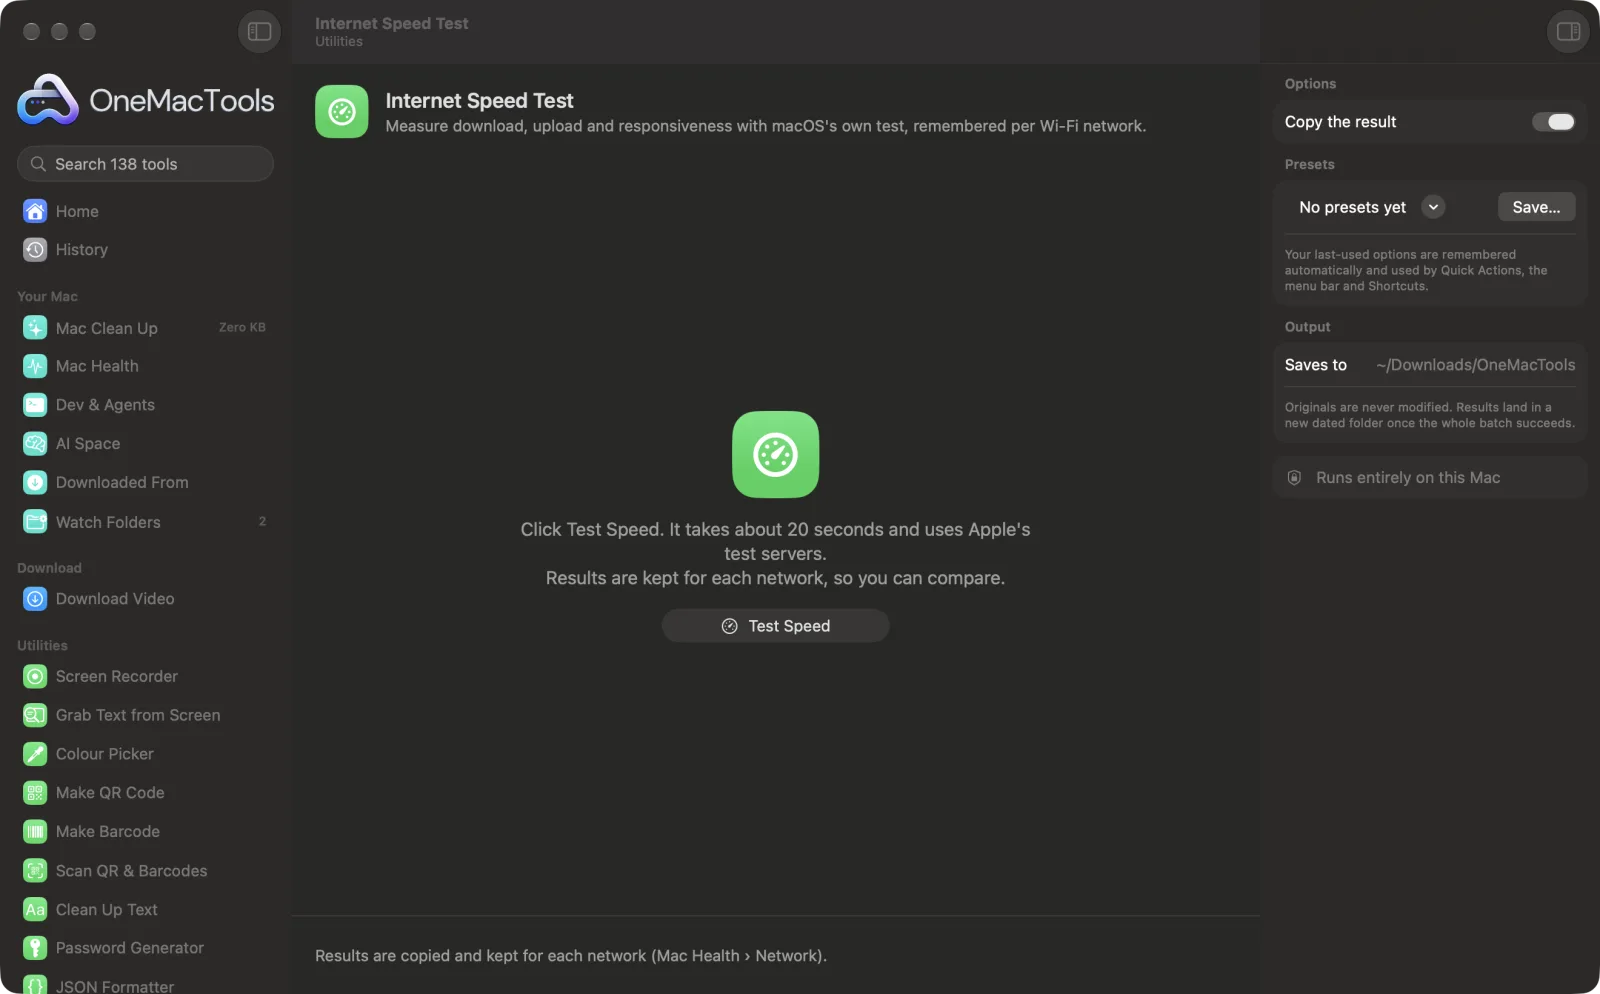Click the AI Space icon
Viewport: 1600px width, 994px height.
click(x=35, y=443)
